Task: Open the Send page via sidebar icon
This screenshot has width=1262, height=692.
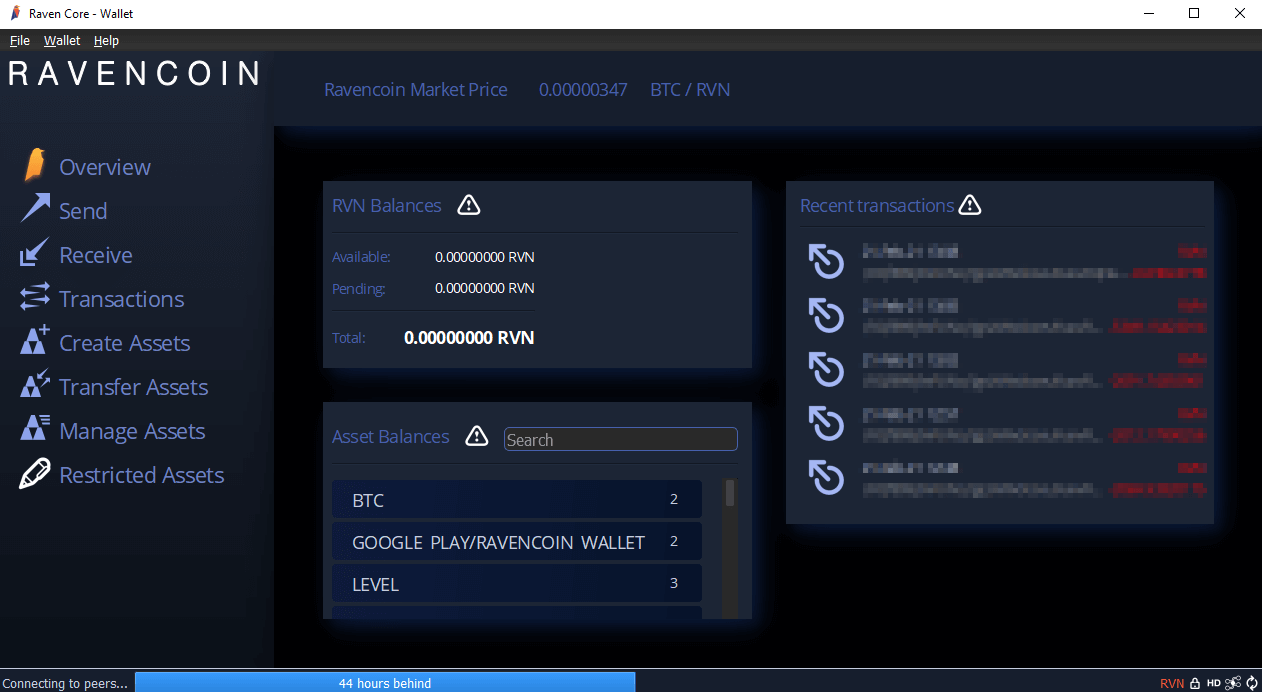Action: tap(33, 210)
